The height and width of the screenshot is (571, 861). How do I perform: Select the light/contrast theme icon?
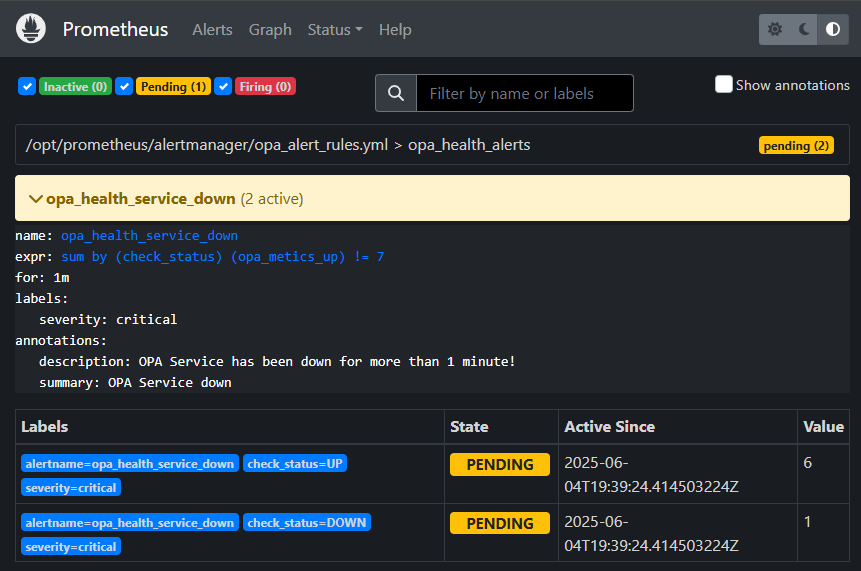(x=833, y=29)
